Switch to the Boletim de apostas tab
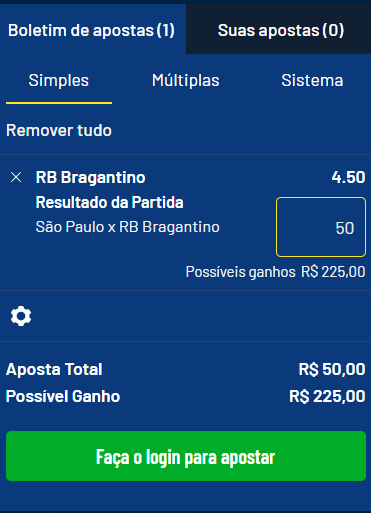The image size is (371, 513). (91, 31)
